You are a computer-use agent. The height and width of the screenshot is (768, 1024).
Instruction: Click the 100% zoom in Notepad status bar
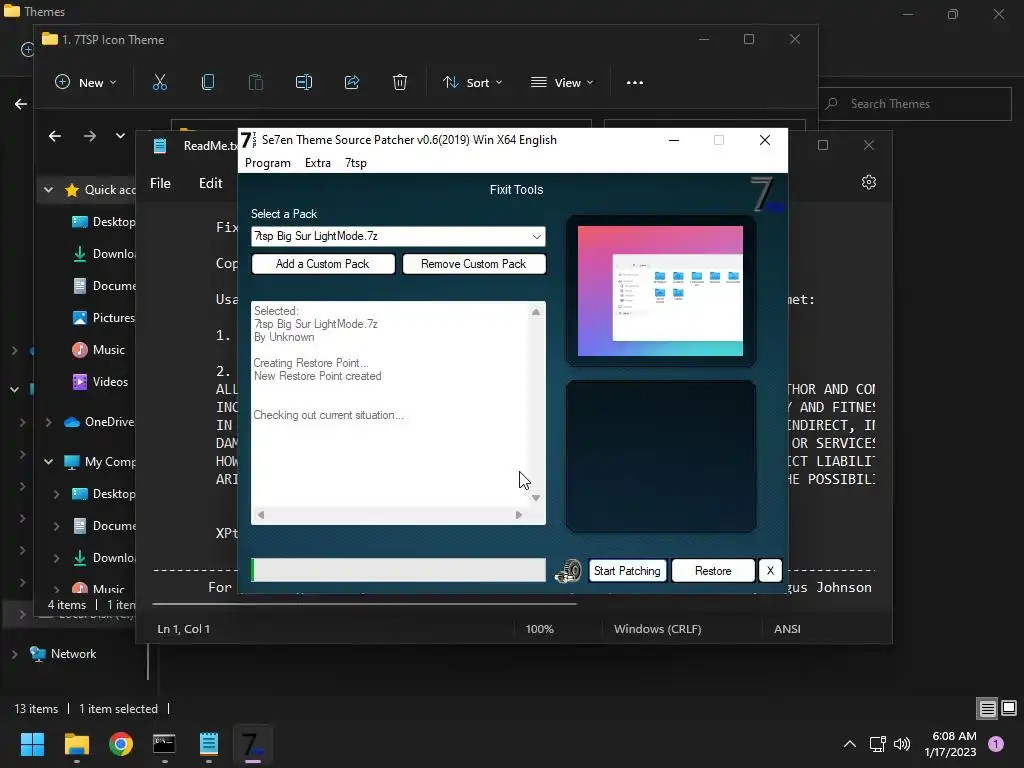coord(539,629)
